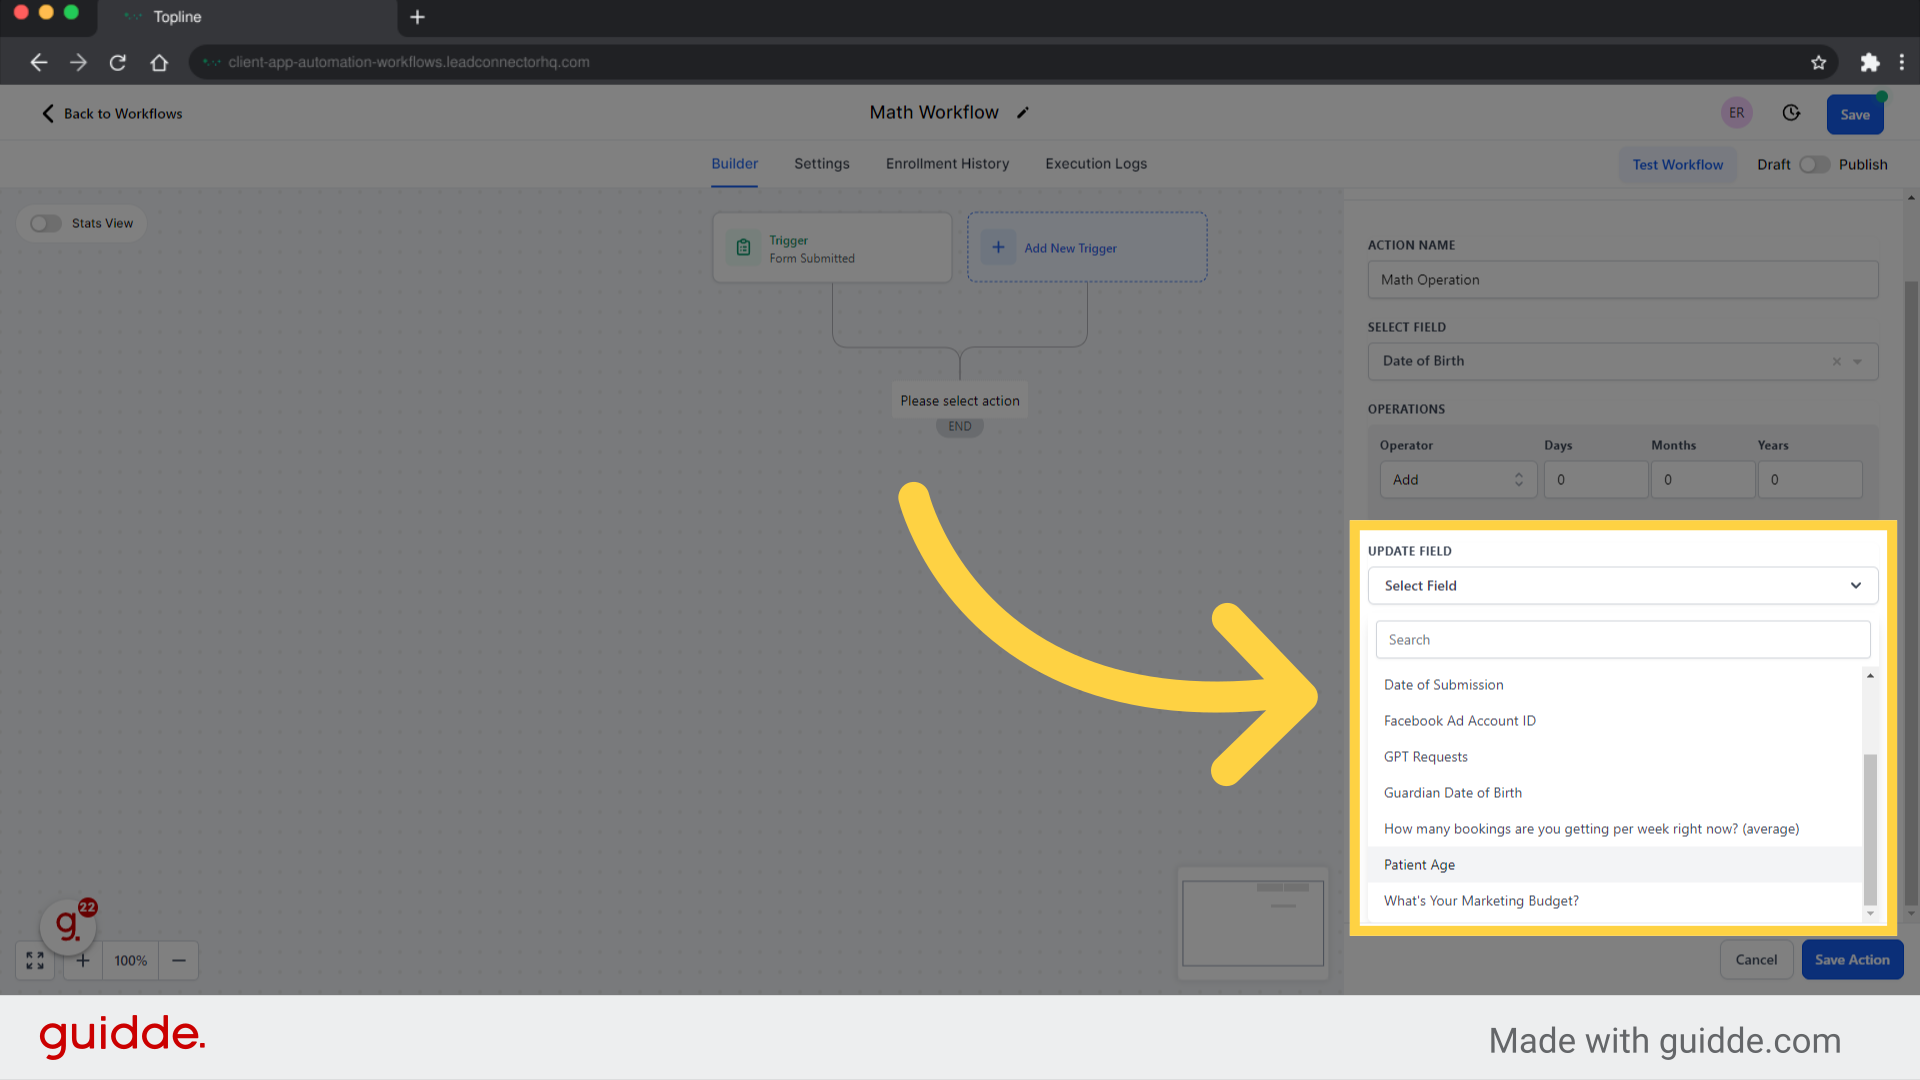This screenshot has height=1080, width=1920.
Task: Open the workflow version history clock
Action: pyautogui.click(x=1791, y=113)
